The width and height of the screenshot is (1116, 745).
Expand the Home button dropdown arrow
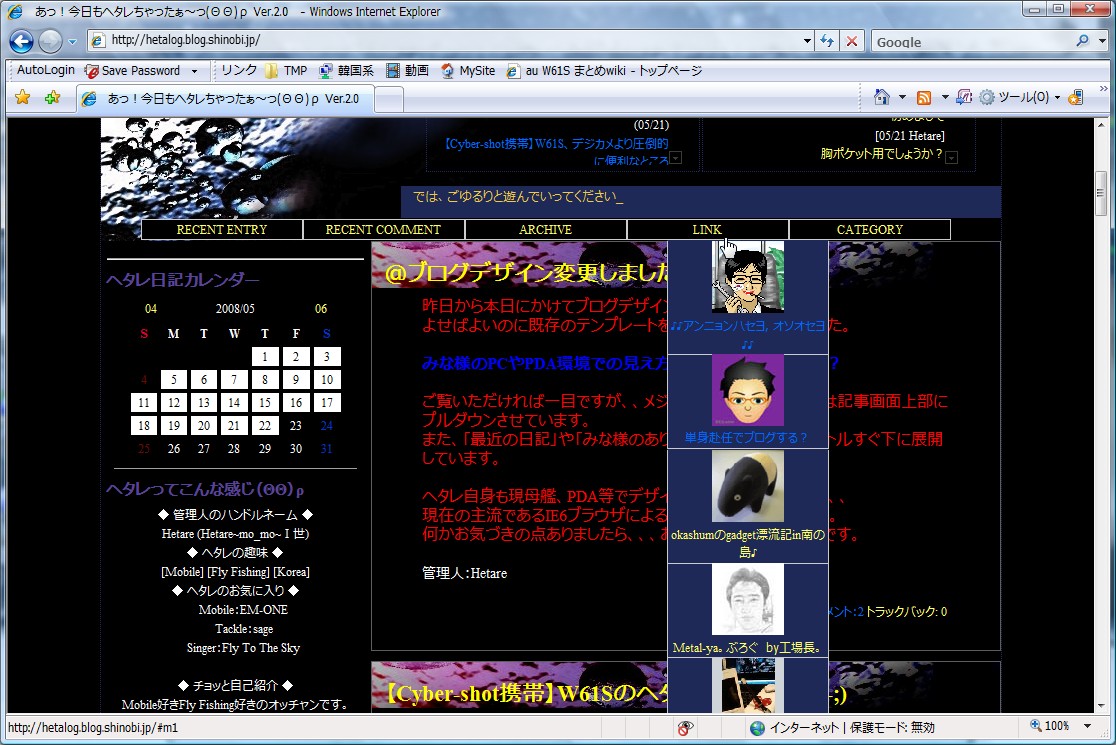[x=902, y=97]
